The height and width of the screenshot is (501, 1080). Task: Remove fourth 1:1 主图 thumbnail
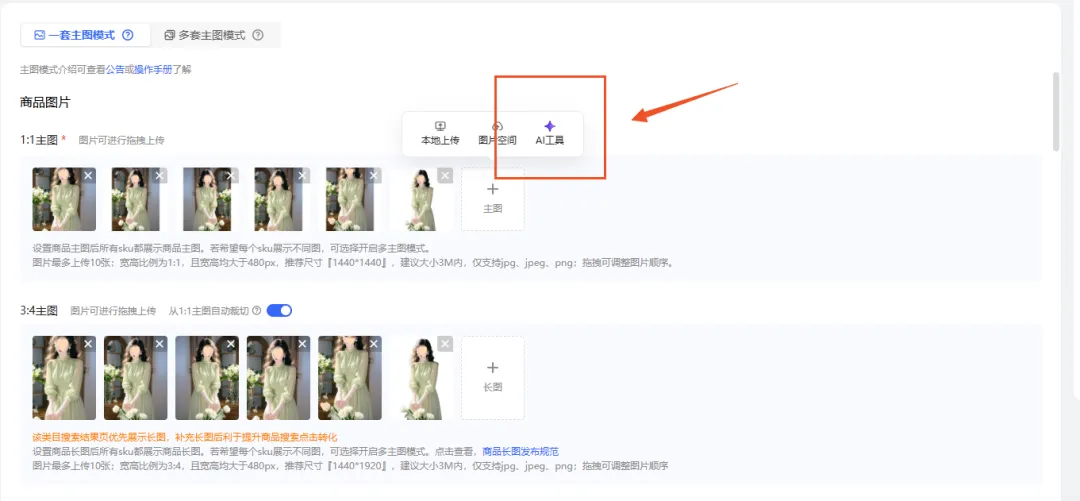(303, 176)
